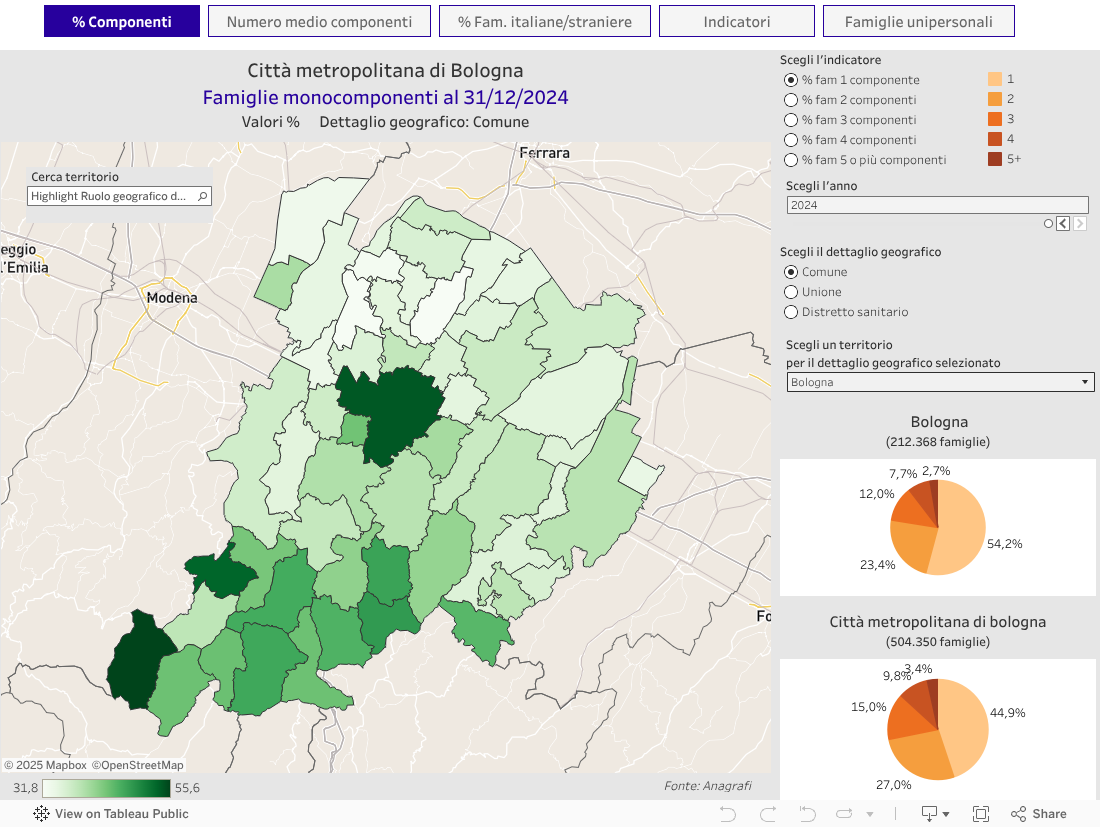Click the 'View on Tableau Public' link

click(x=121, y=814)
